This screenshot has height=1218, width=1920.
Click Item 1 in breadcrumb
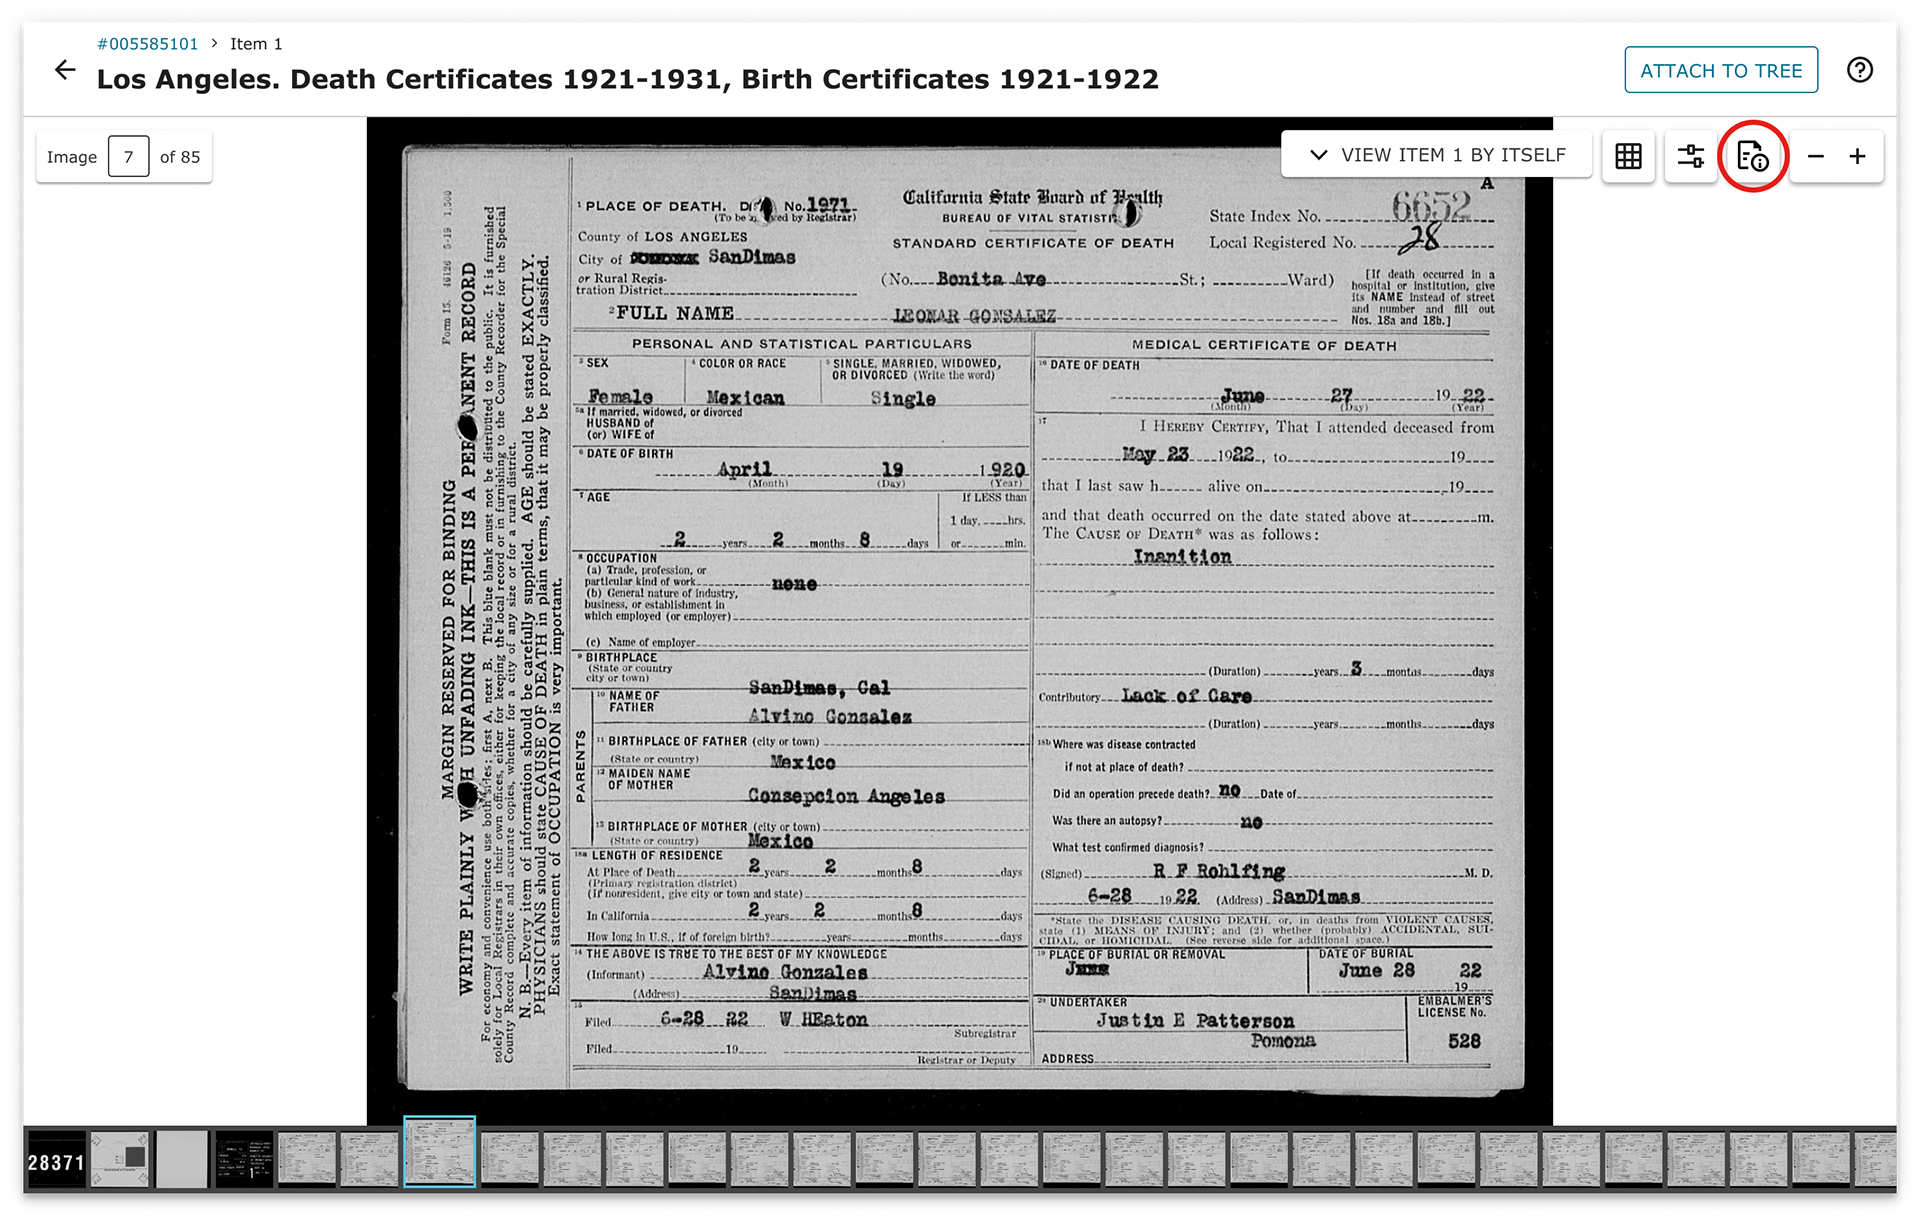(x=256, y=44)
